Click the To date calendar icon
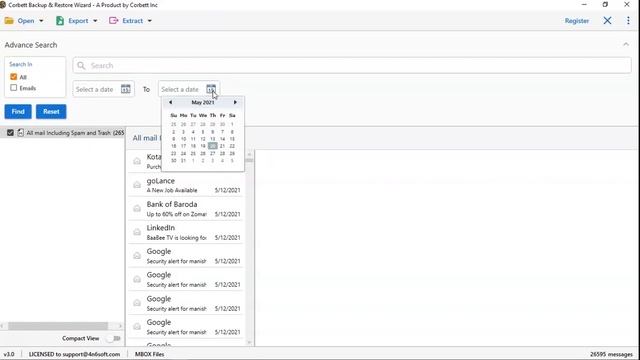This screenshot has width=640, height=360. (211, 89)
